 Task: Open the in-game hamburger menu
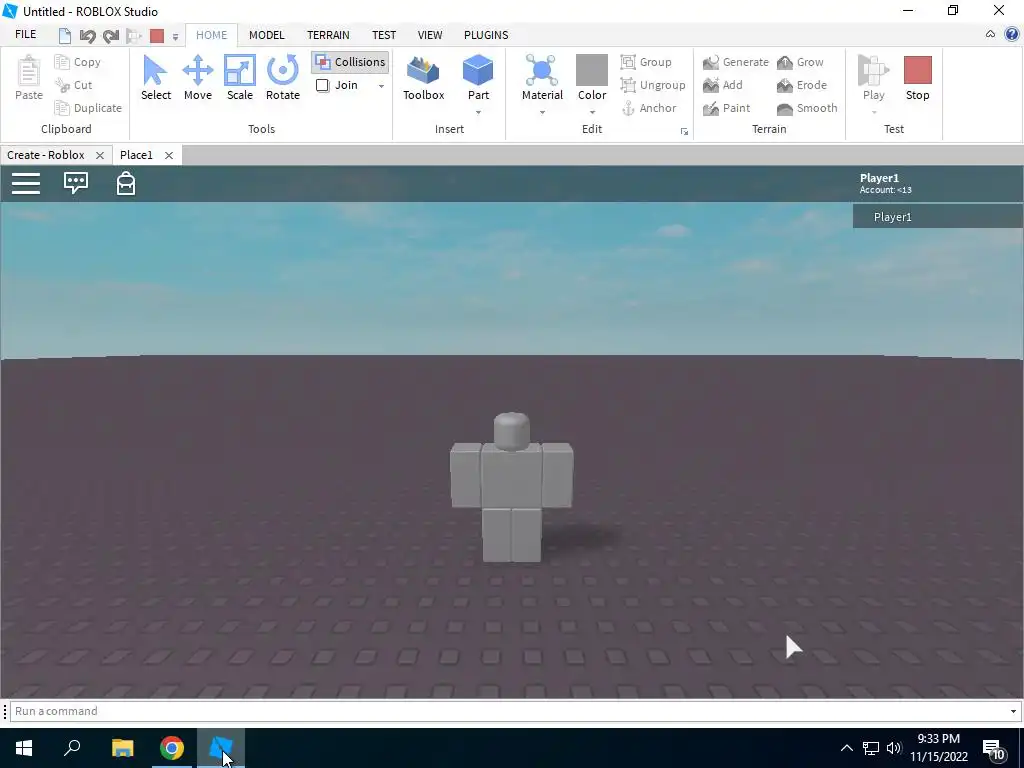click(x=26, y=184)
